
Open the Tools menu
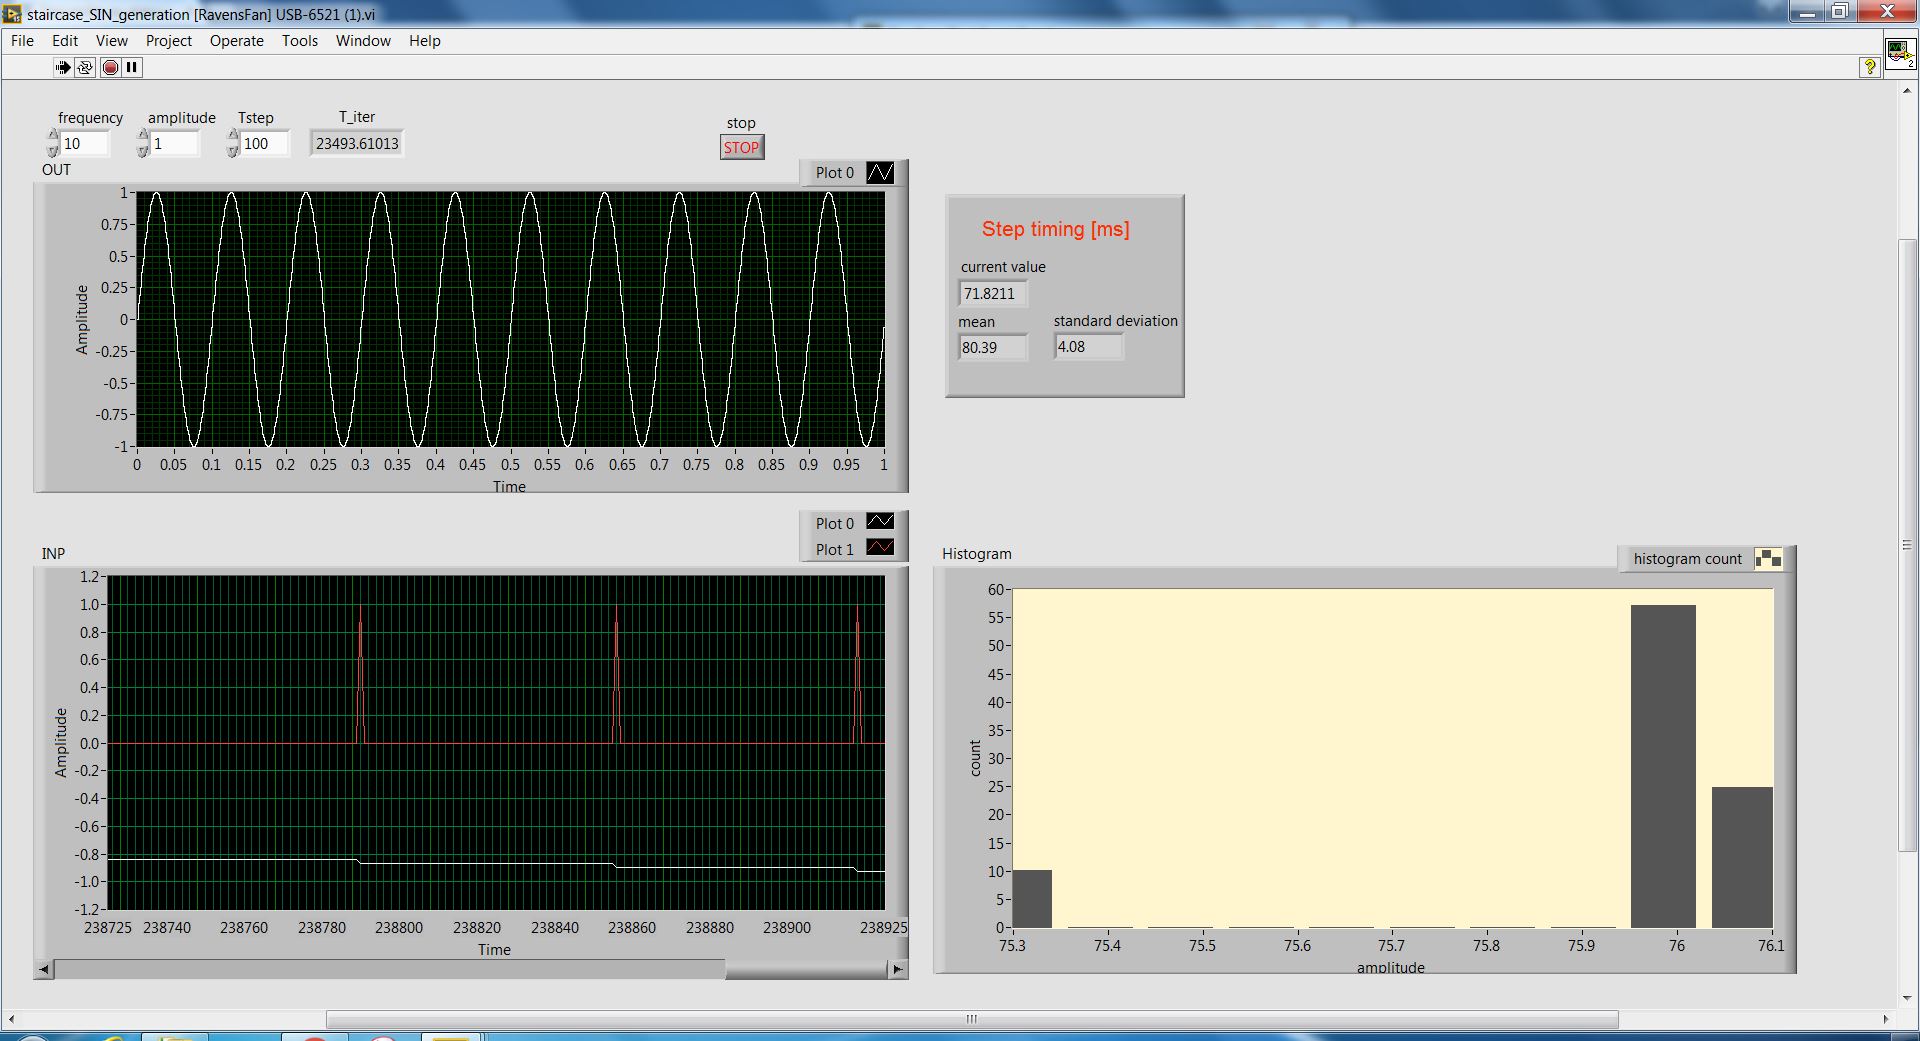point(300,41)
